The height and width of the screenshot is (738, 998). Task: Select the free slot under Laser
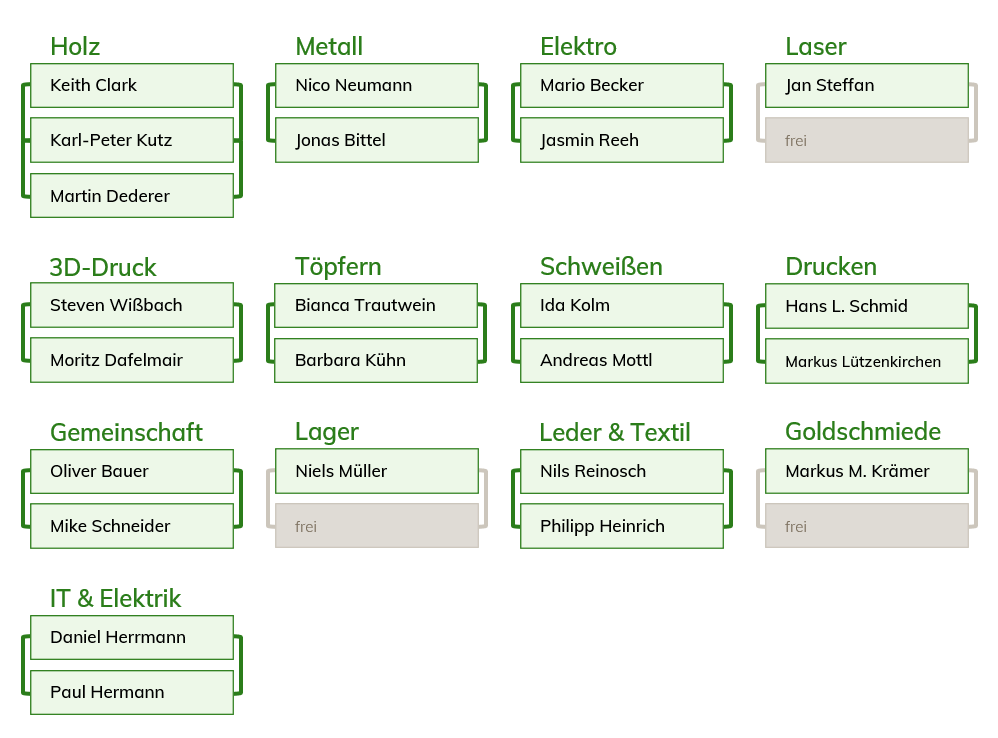pos(867,140)
